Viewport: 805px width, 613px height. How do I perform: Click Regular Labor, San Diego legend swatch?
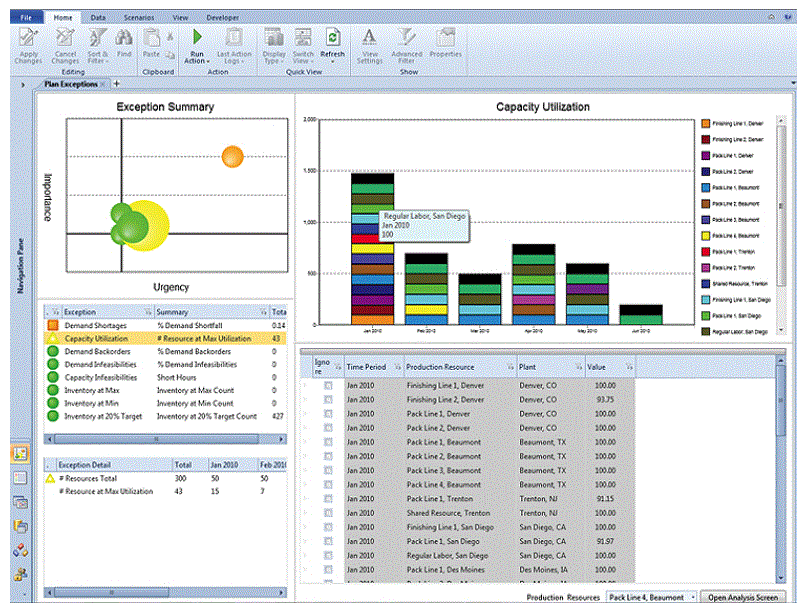(706, 332)
